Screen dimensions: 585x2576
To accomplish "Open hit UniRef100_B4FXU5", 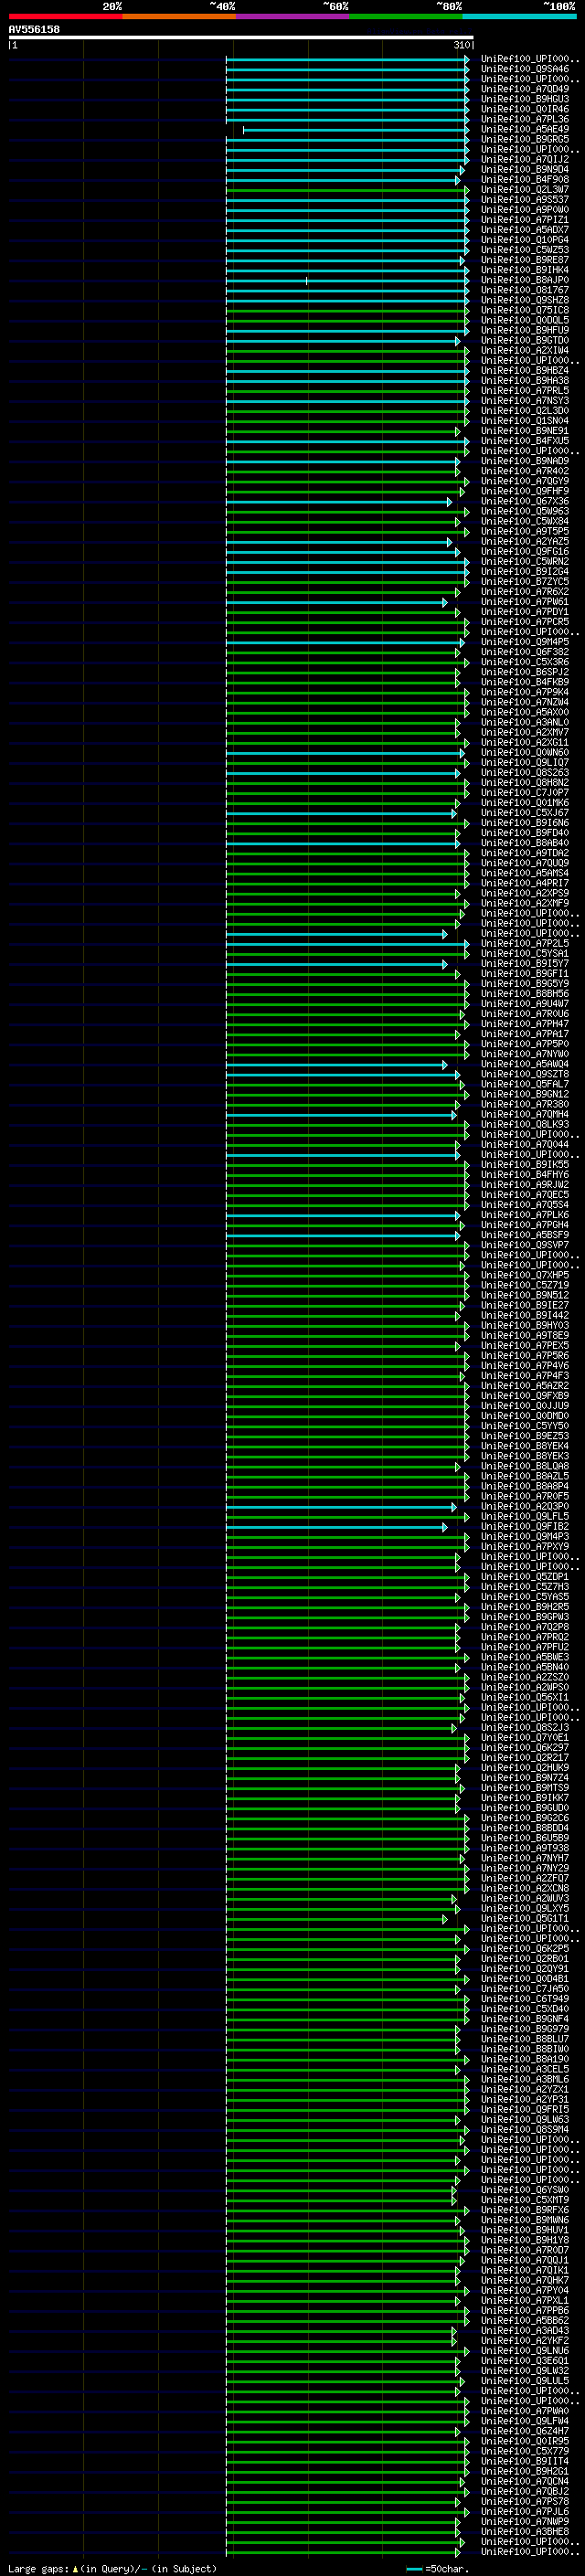I will [525, 440].
